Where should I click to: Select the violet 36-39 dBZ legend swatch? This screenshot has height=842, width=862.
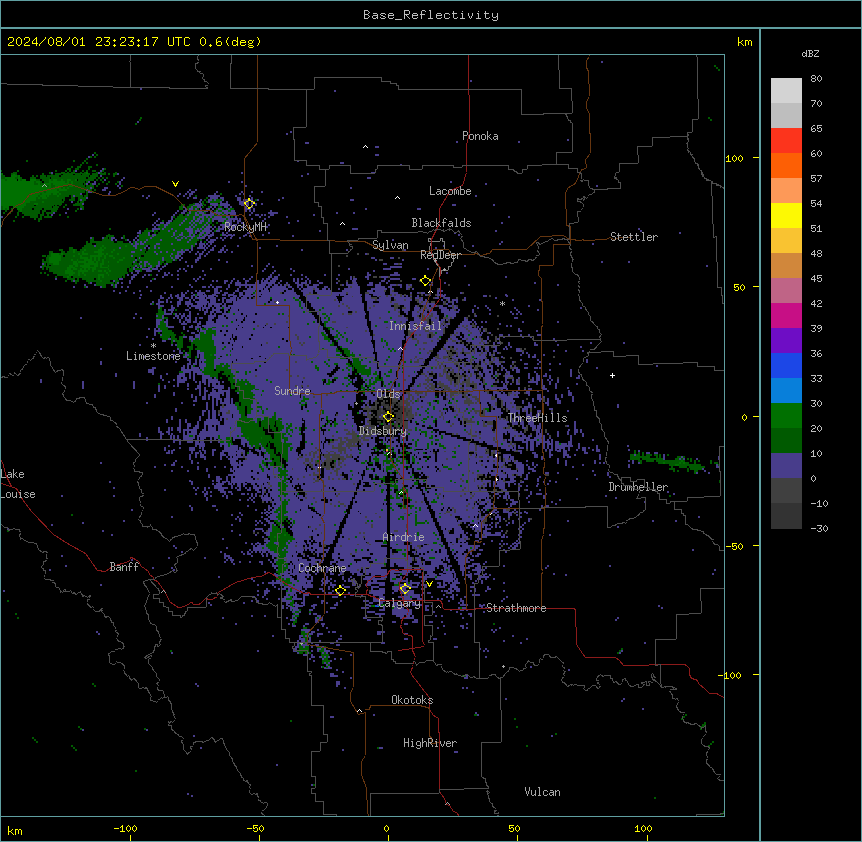coord(786,341)
